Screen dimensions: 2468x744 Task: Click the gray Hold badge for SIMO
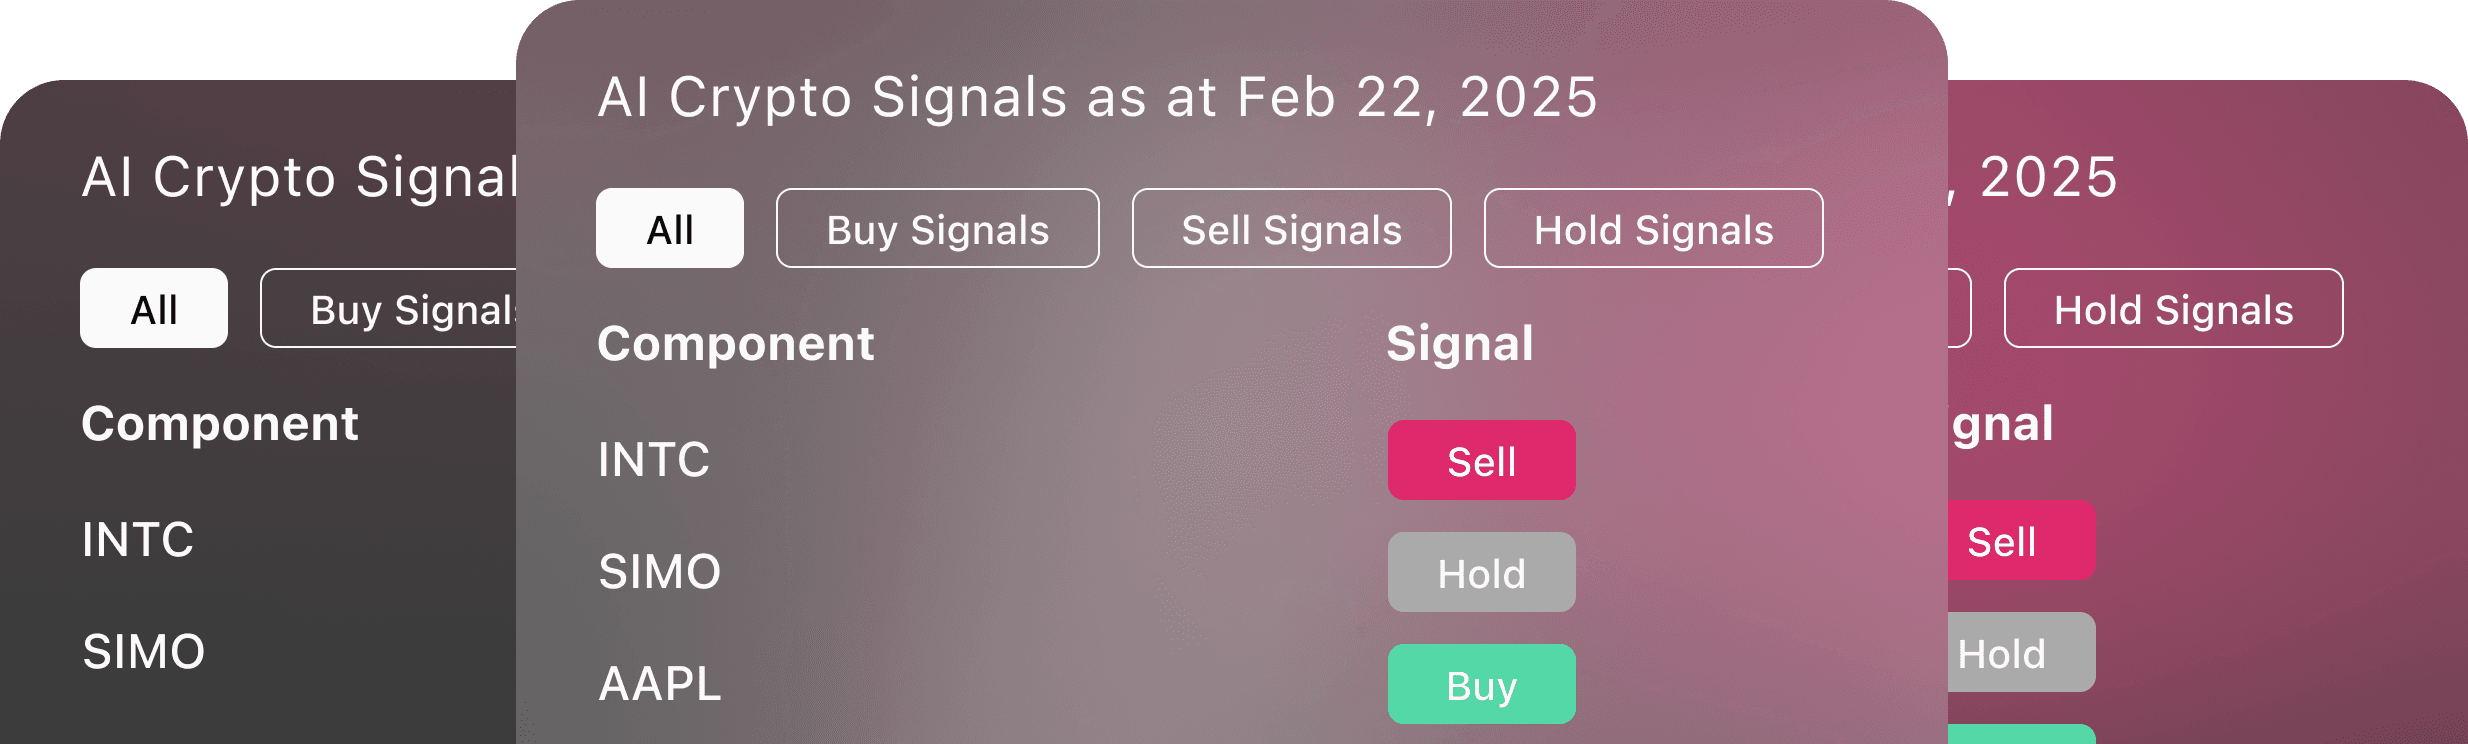point(1482,572)
